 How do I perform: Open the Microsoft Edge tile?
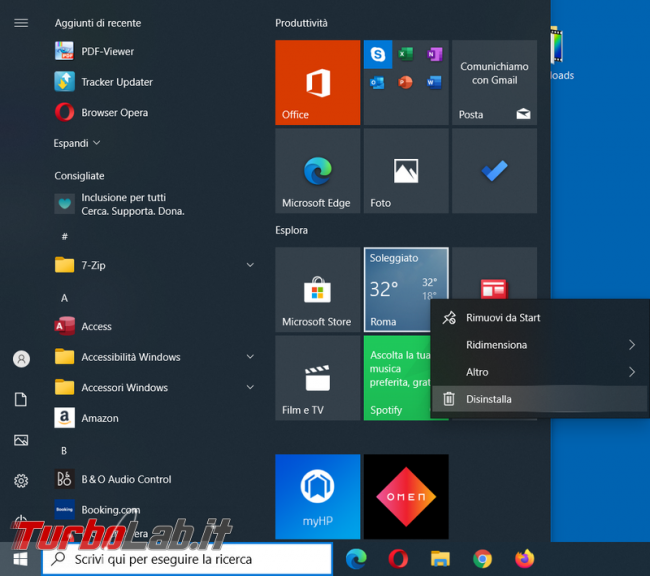318,171
